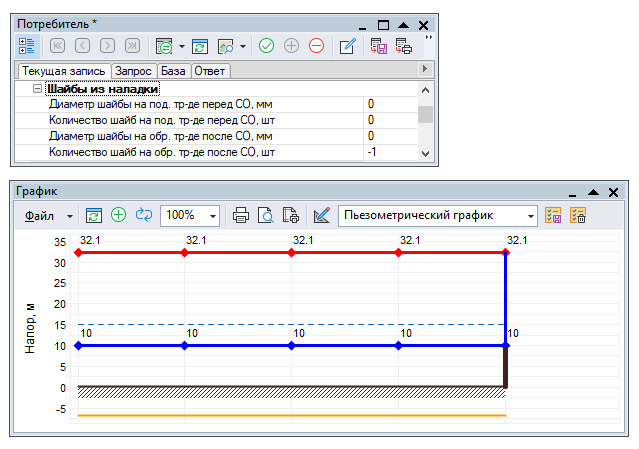Click the blue cycle arrows icon in График
Viewport: 639px width, 449px height.
[144, 215]
